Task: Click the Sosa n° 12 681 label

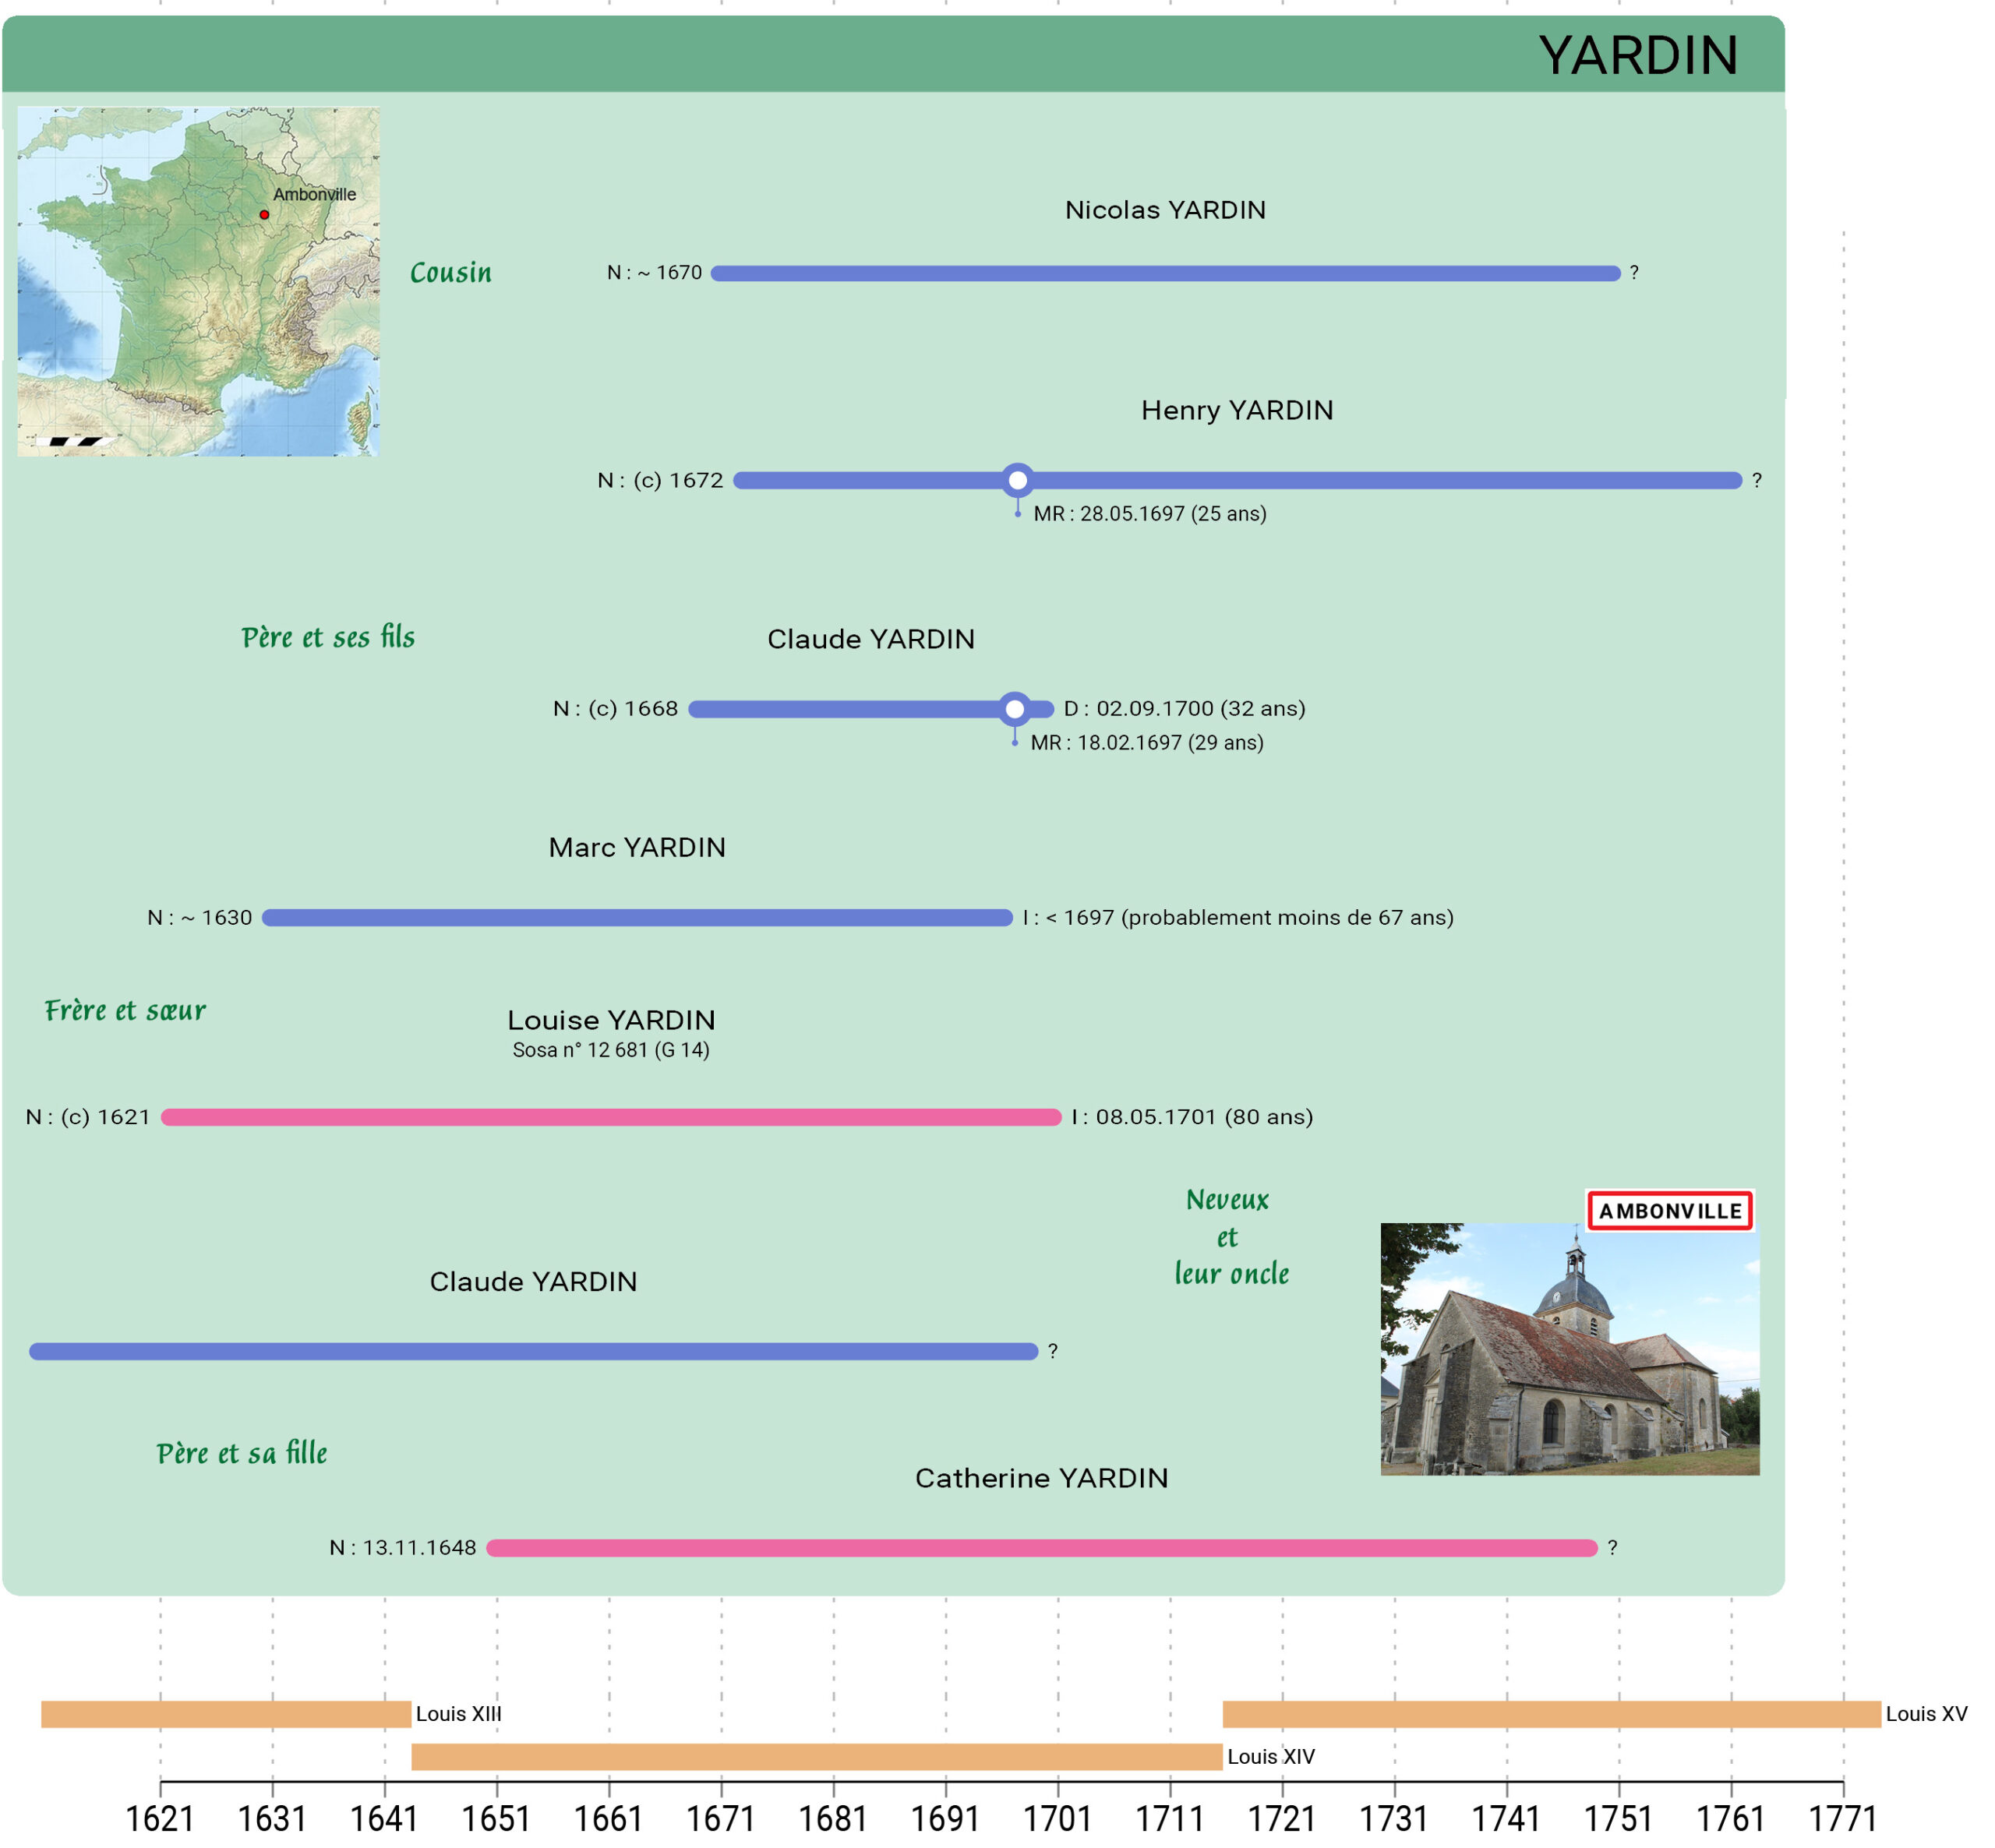Action: (611, 1050)
